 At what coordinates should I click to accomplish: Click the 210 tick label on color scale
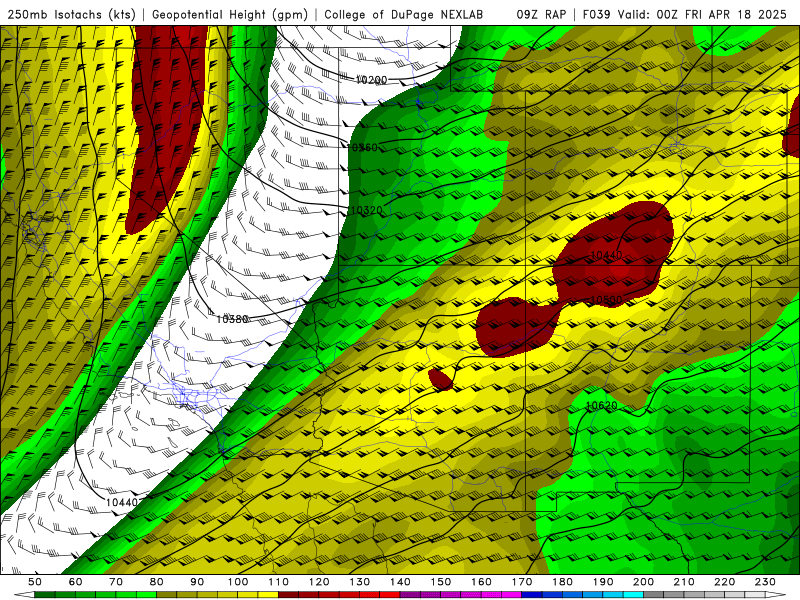[x=684, y=582]
